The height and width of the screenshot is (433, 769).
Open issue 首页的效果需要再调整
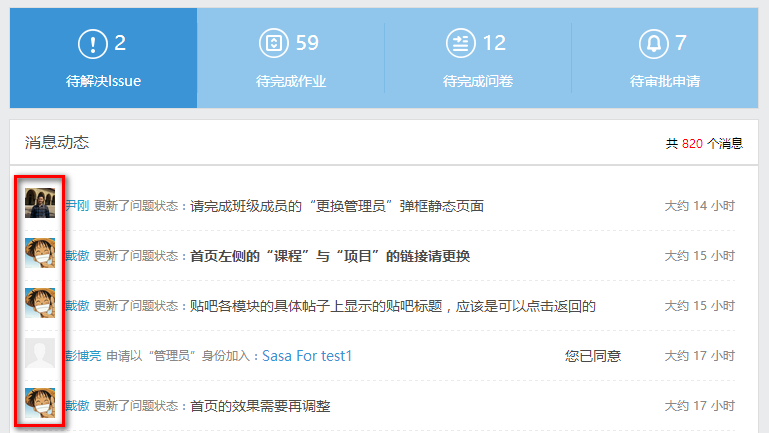(x=260, y=406)
